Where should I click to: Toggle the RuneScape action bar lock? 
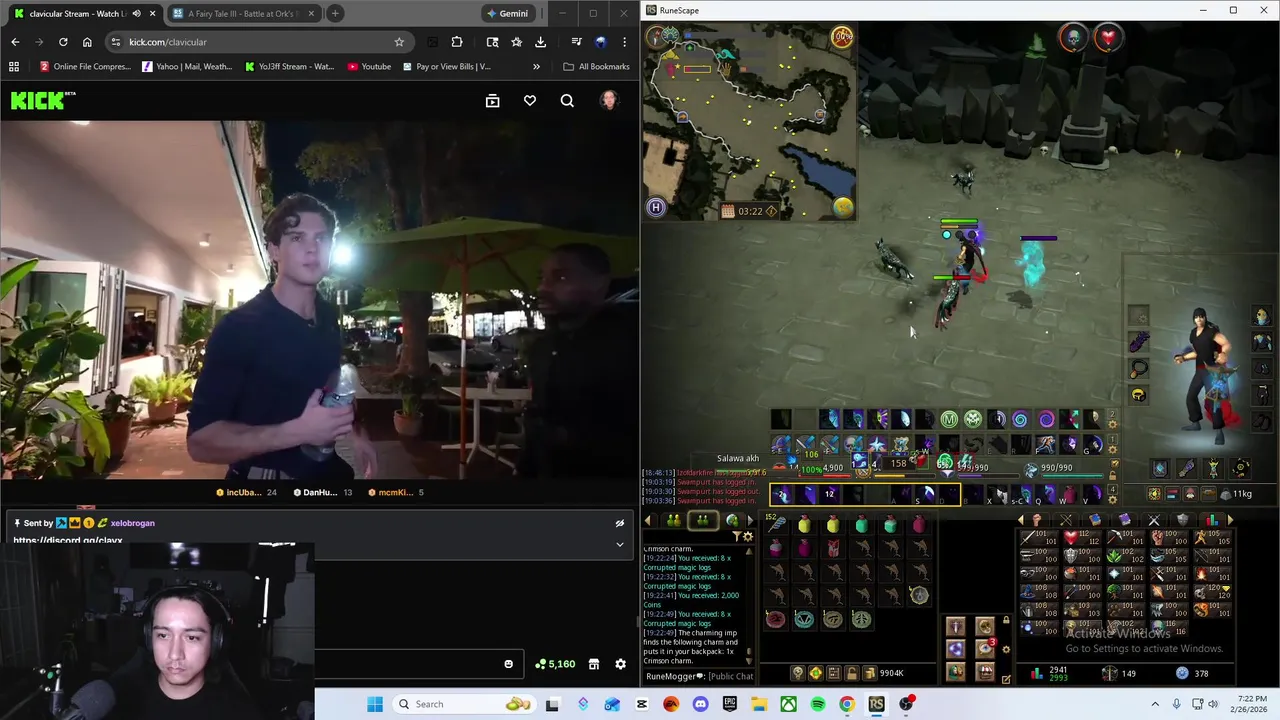point(1112,477)
